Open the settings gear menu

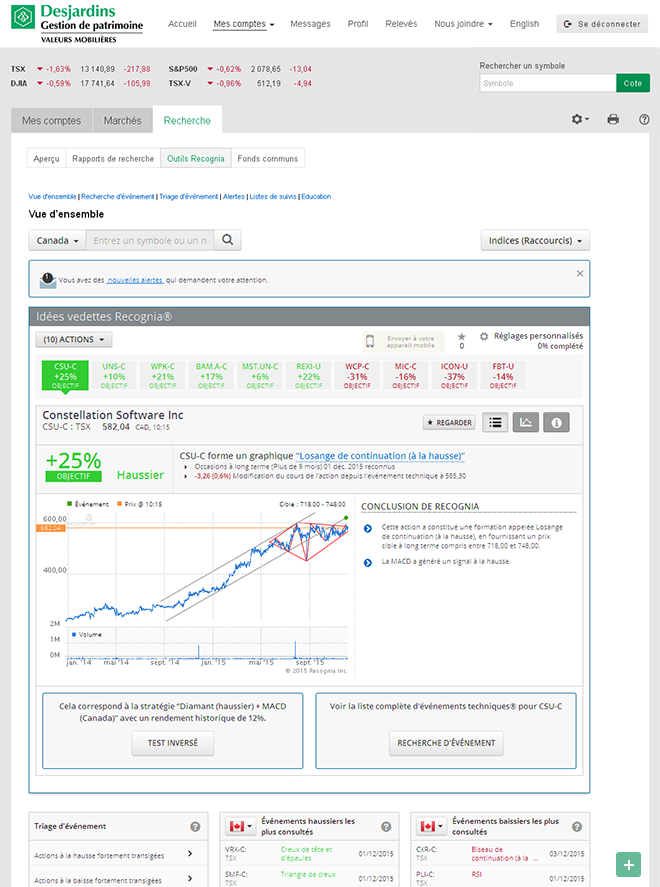(580, 119)
